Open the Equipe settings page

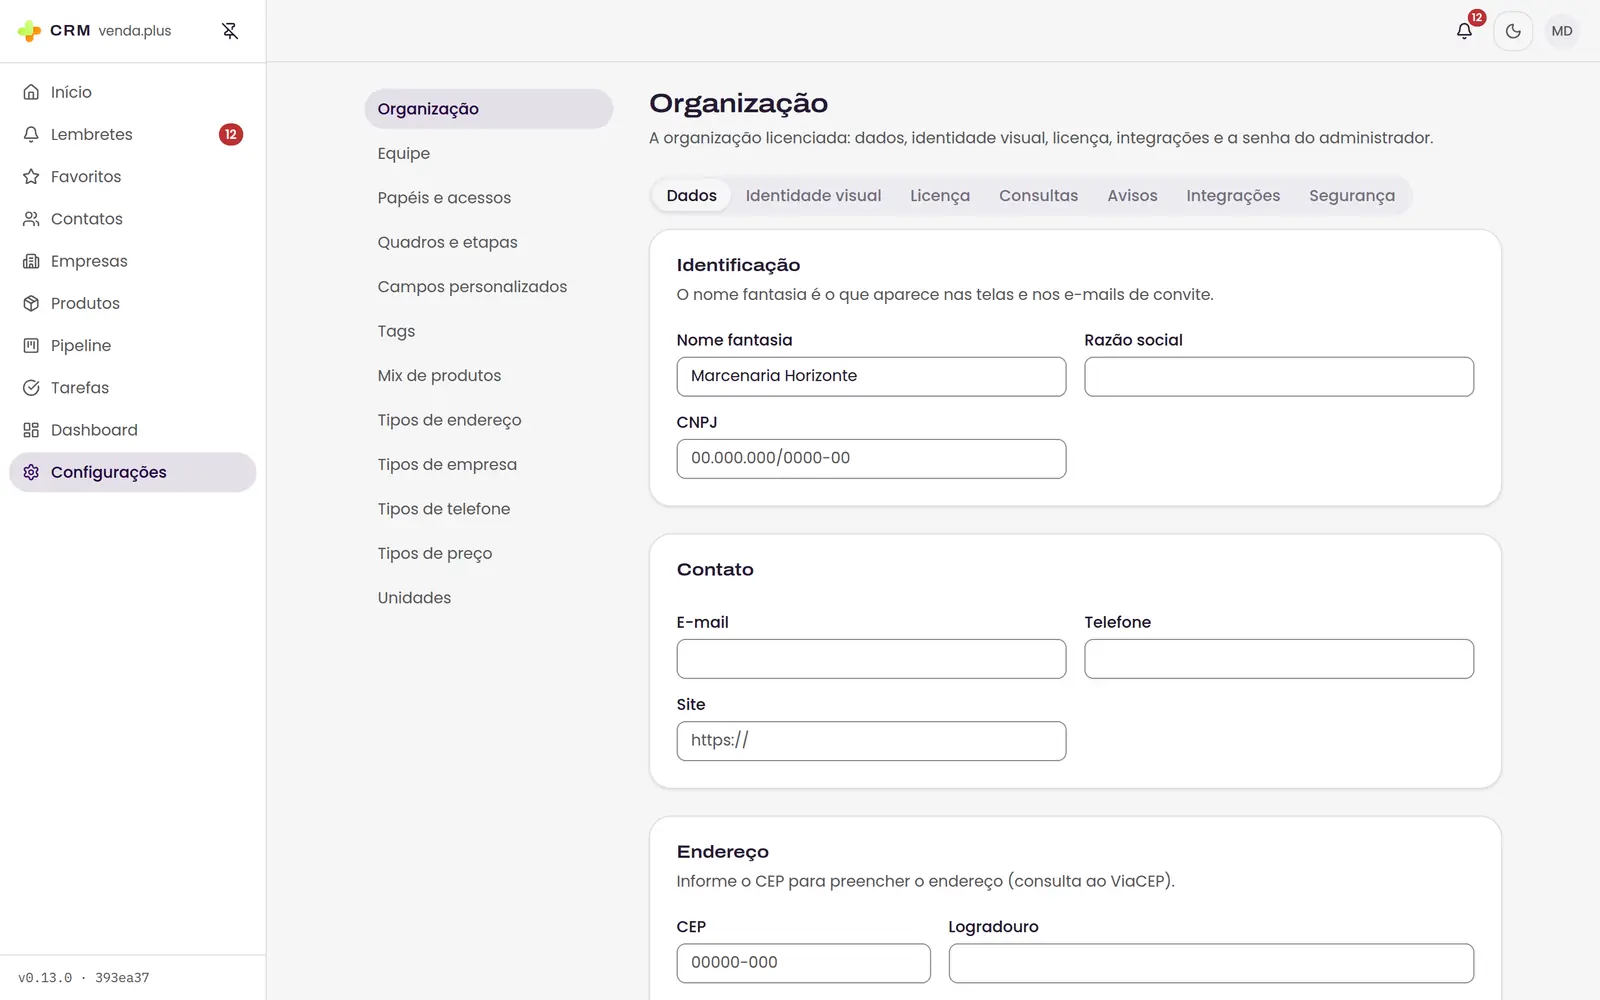pos(489,153)
